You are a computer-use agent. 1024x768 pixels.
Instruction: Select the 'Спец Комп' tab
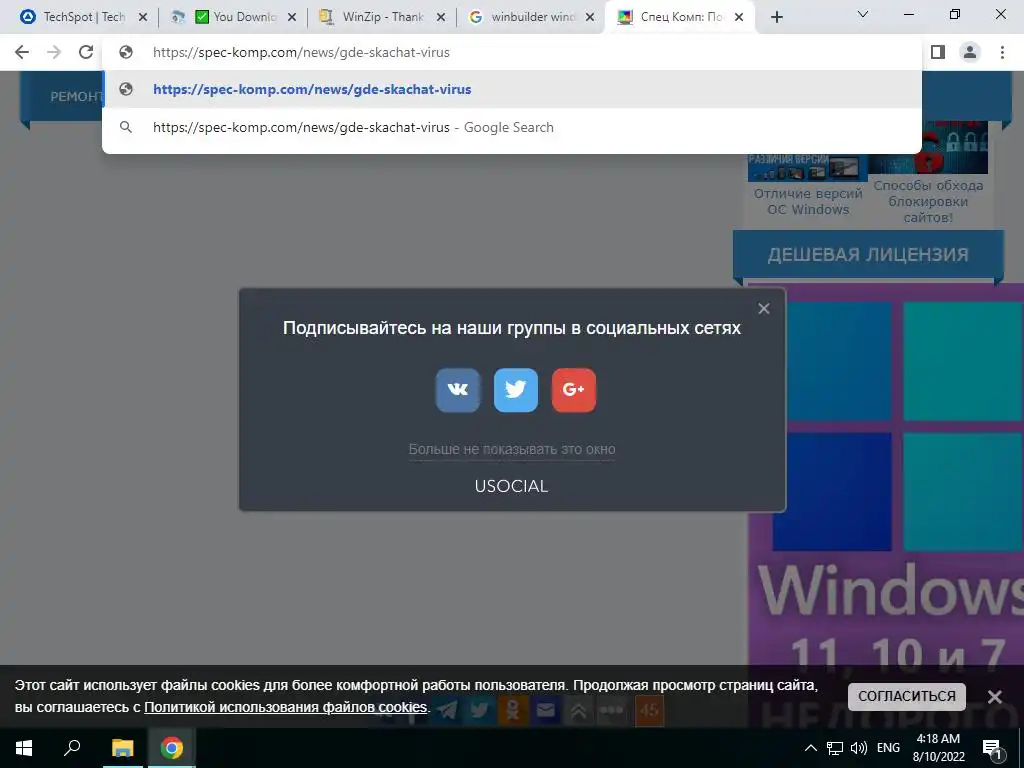pyautogui.click(x=680, y=17)
